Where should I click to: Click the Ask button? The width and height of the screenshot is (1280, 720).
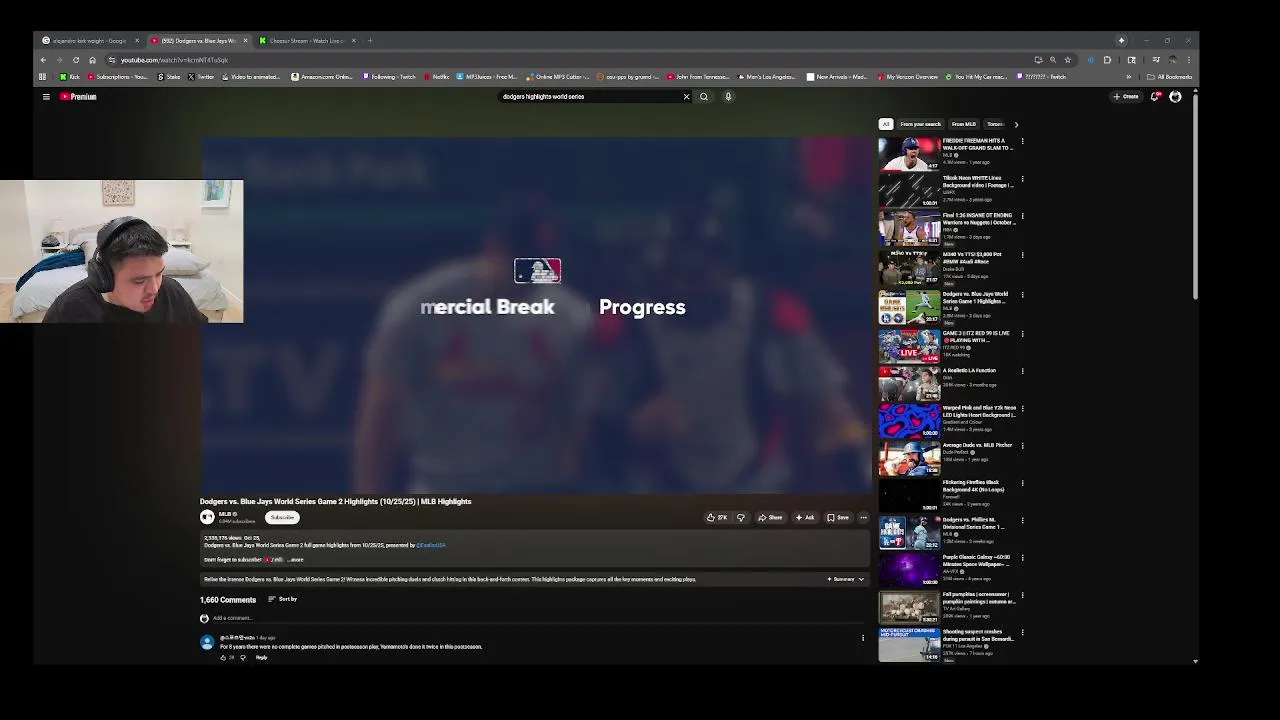click(805, 517)
